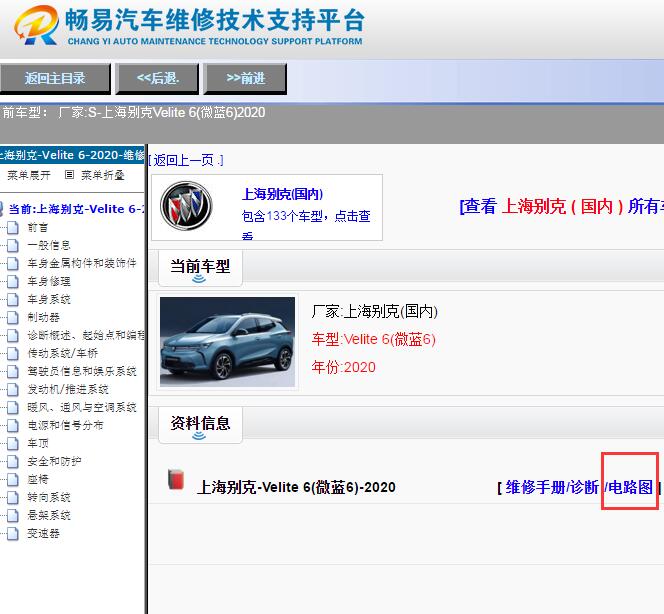The width and height of the screenshot is (664, 614).
Task: Click the 返回上一页 link
Action: pos(186,160)
